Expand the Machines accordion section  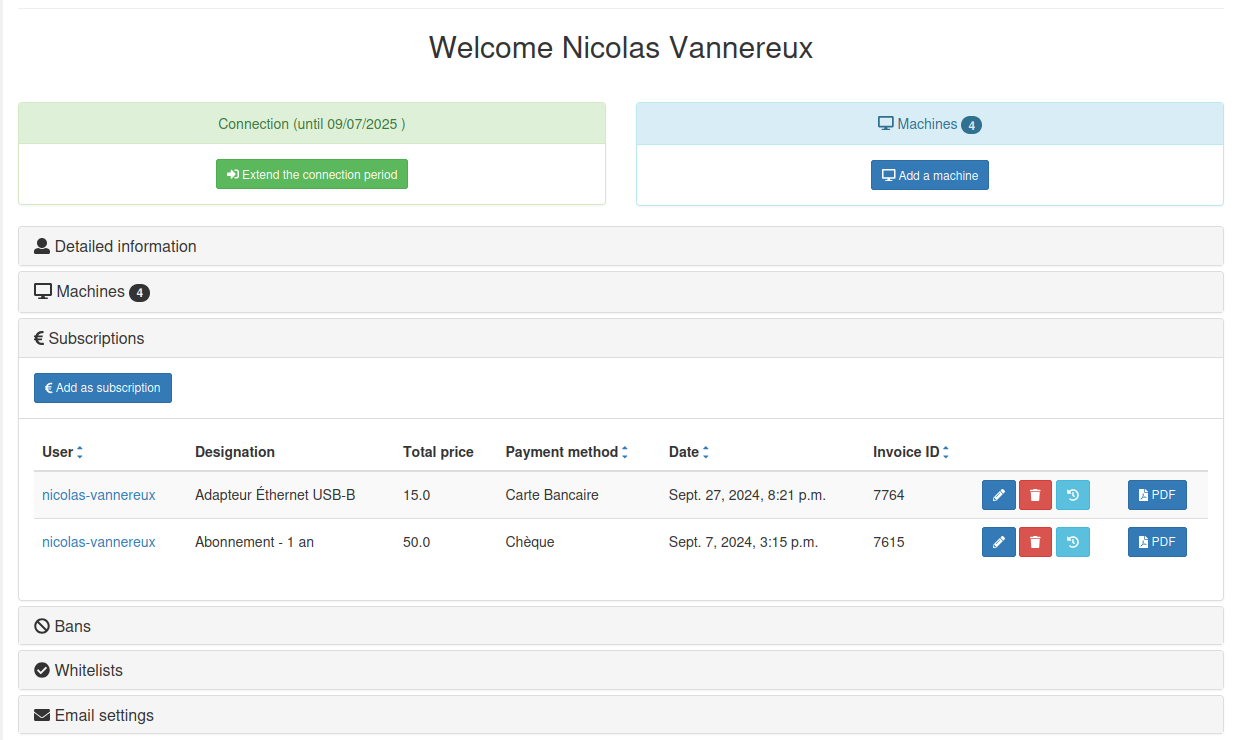[90, 292]
